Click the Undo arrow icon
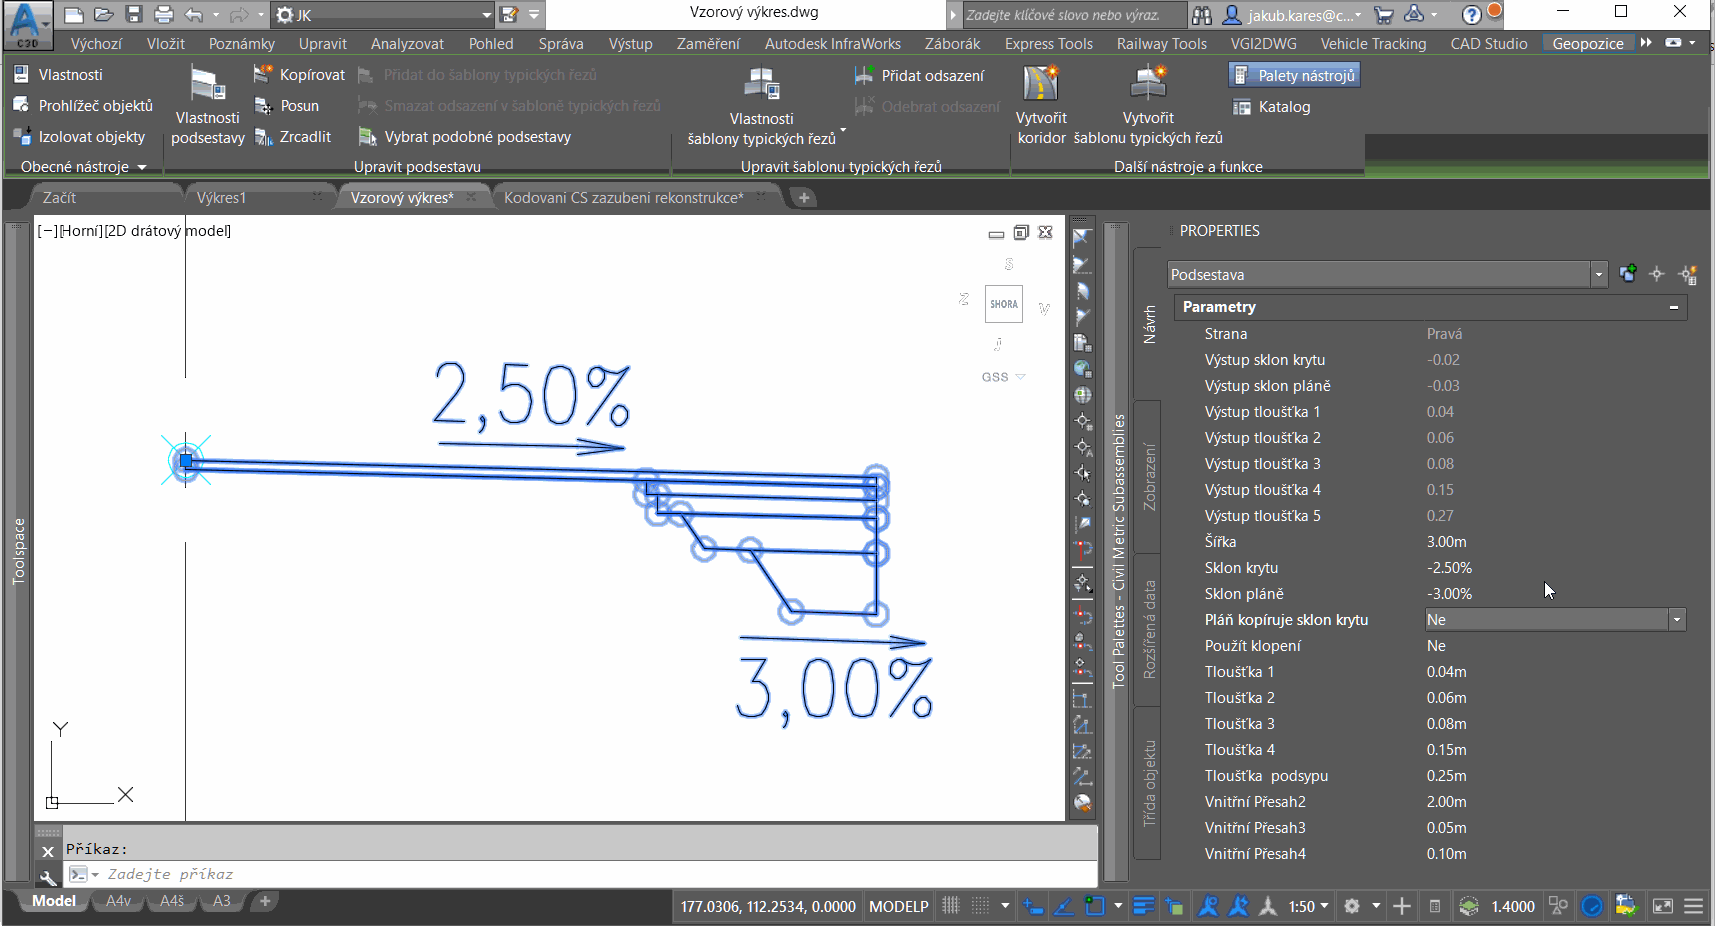 pos(194,15)
